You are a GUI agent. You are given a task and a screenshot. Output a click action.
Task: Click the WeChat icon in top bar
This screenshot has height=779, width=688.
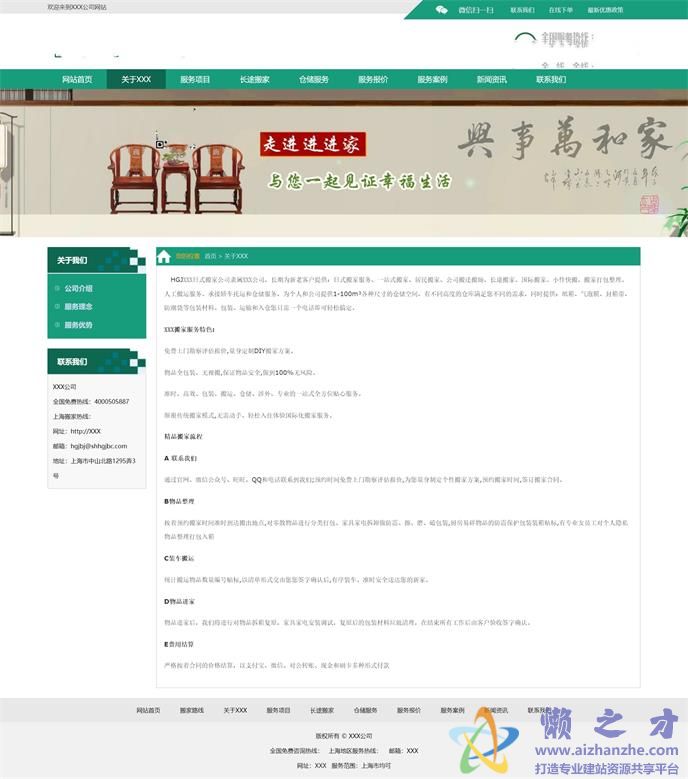tap(442, 9)
